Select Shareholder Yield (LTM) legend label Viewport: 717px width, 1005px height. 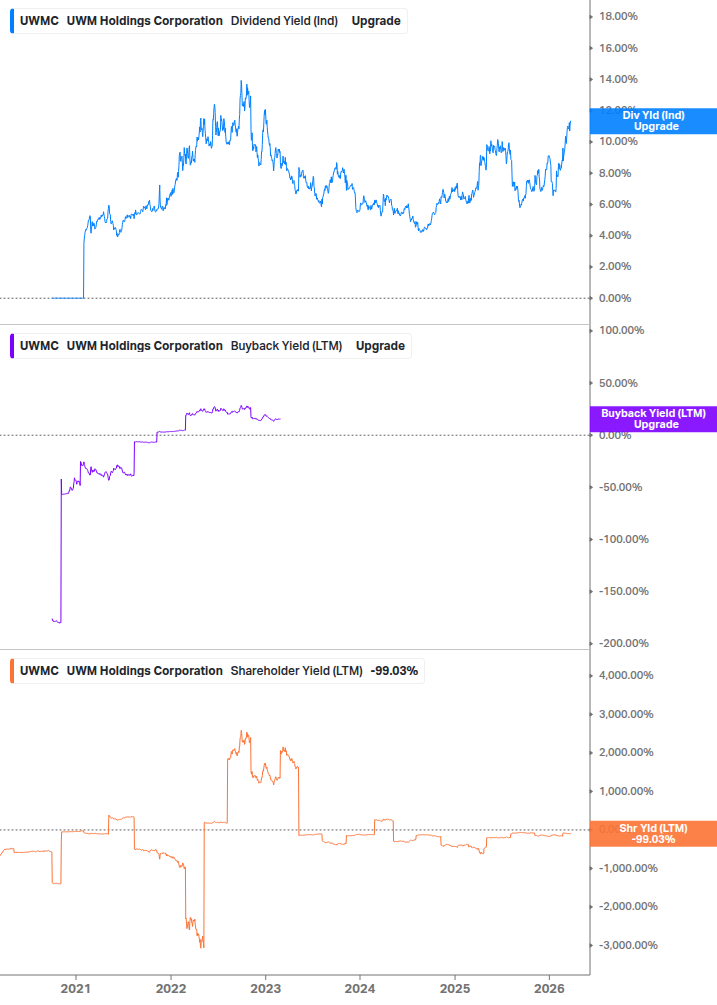click(x=297, y=670)
